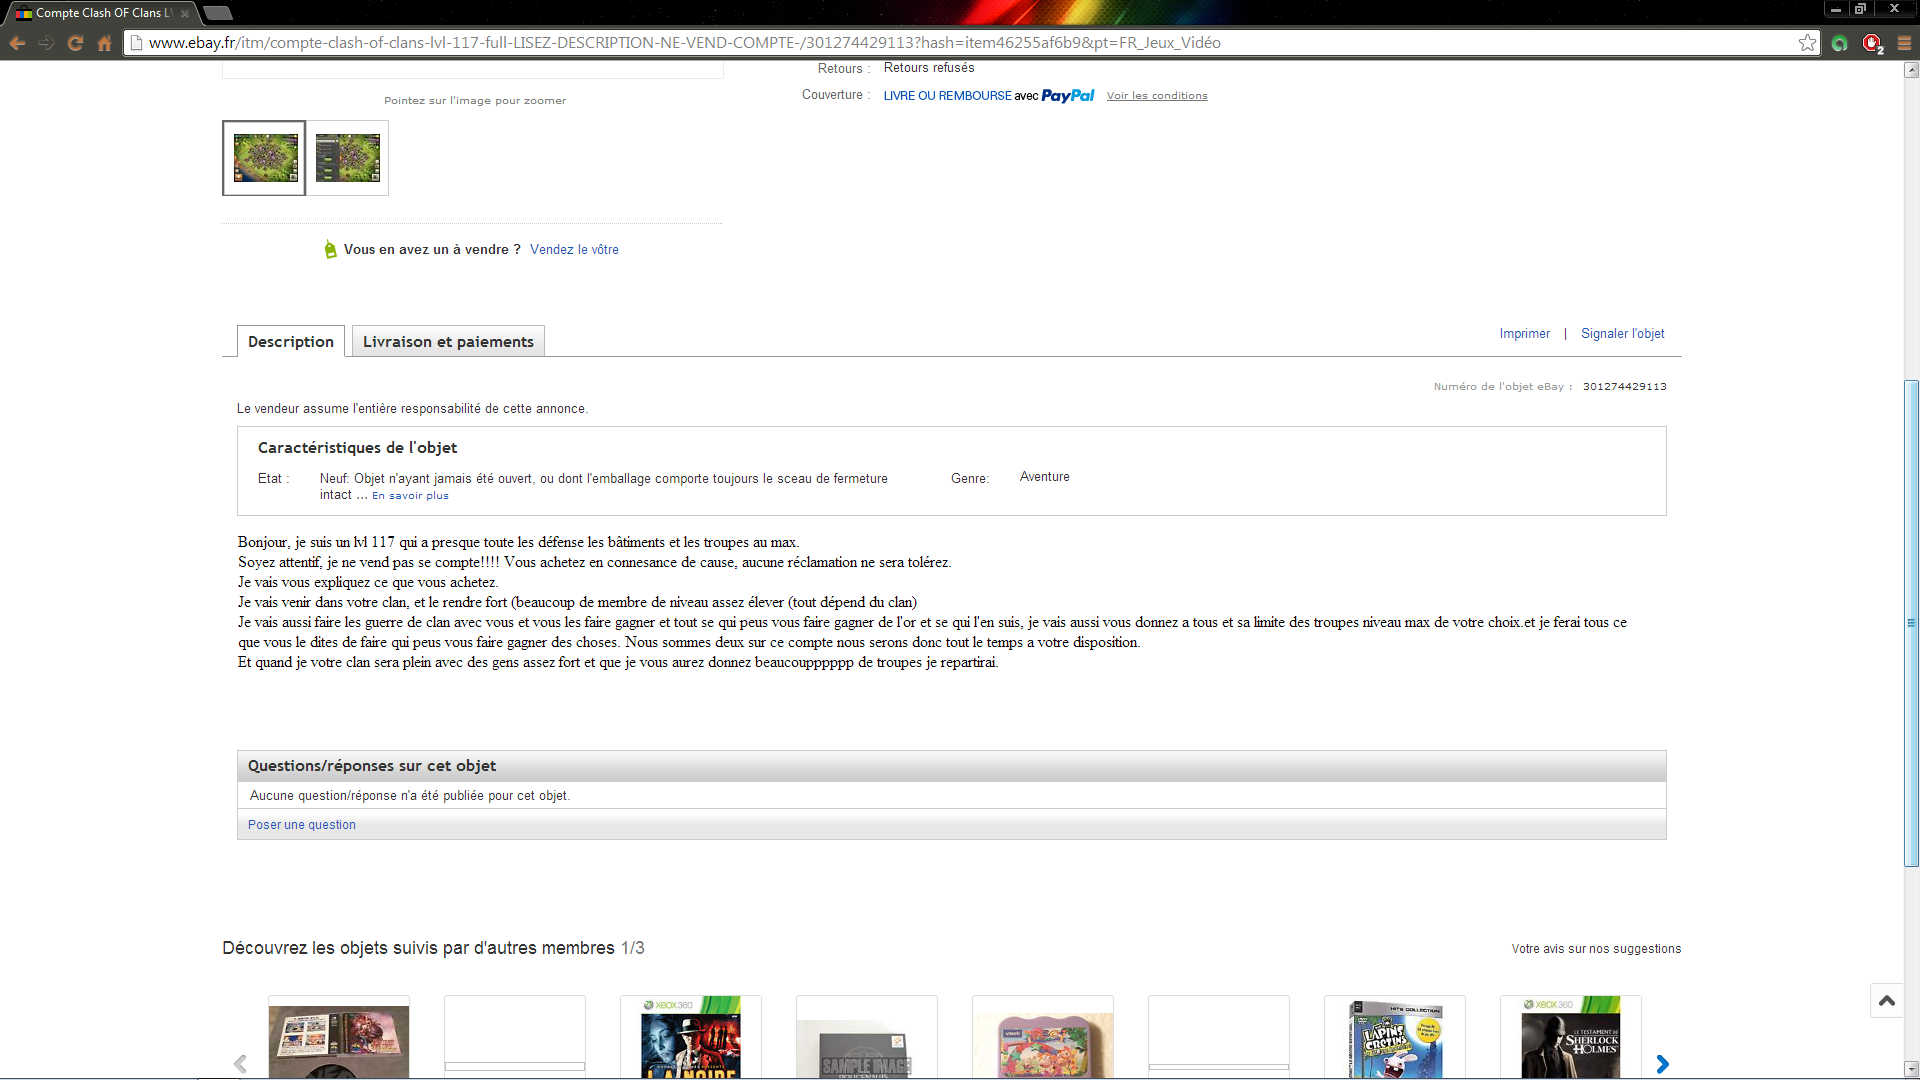Toggle the bookmark star for this page

coord(1808,42)
